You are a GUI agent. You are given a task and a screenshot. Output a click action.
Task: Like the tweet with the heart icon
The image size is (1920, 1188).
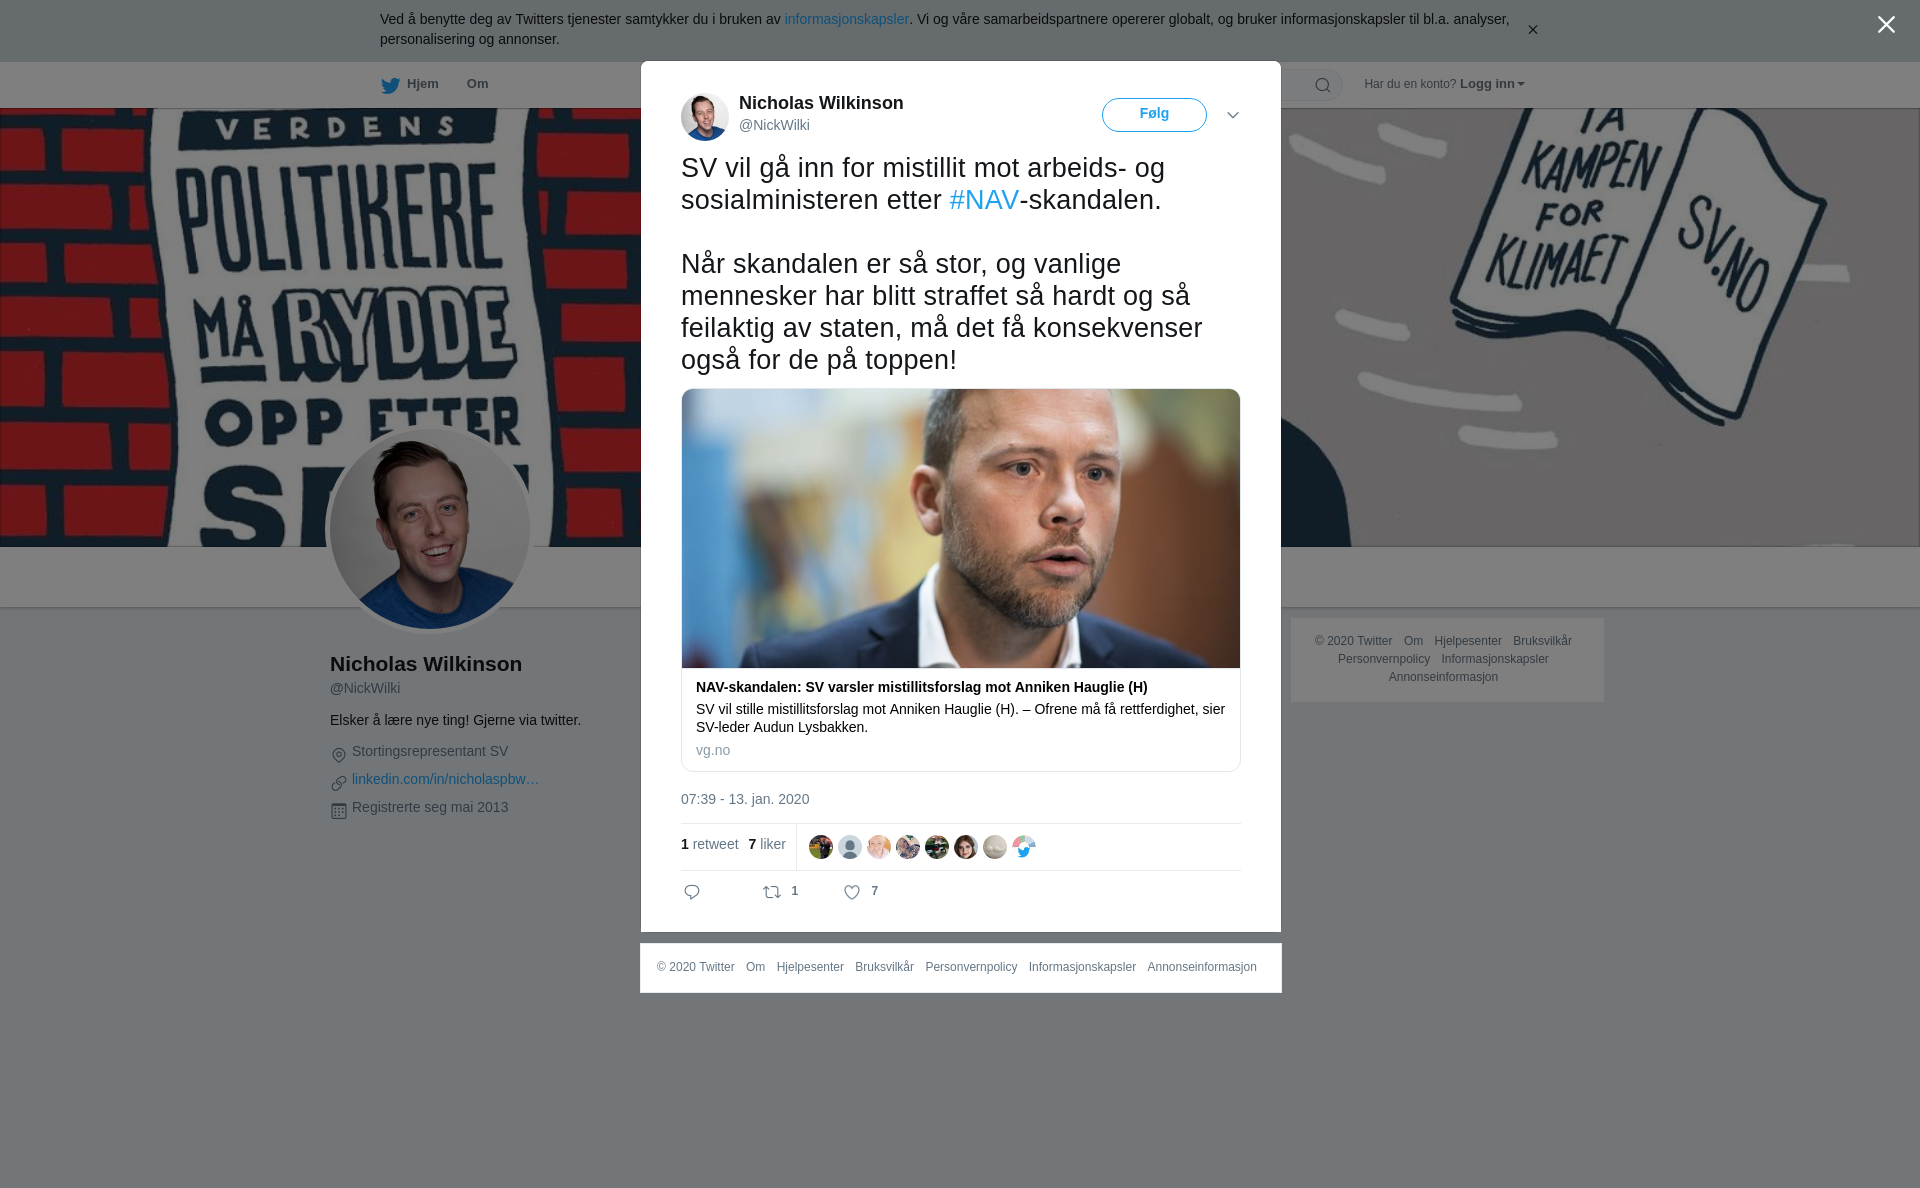click(x=852, y=892)
